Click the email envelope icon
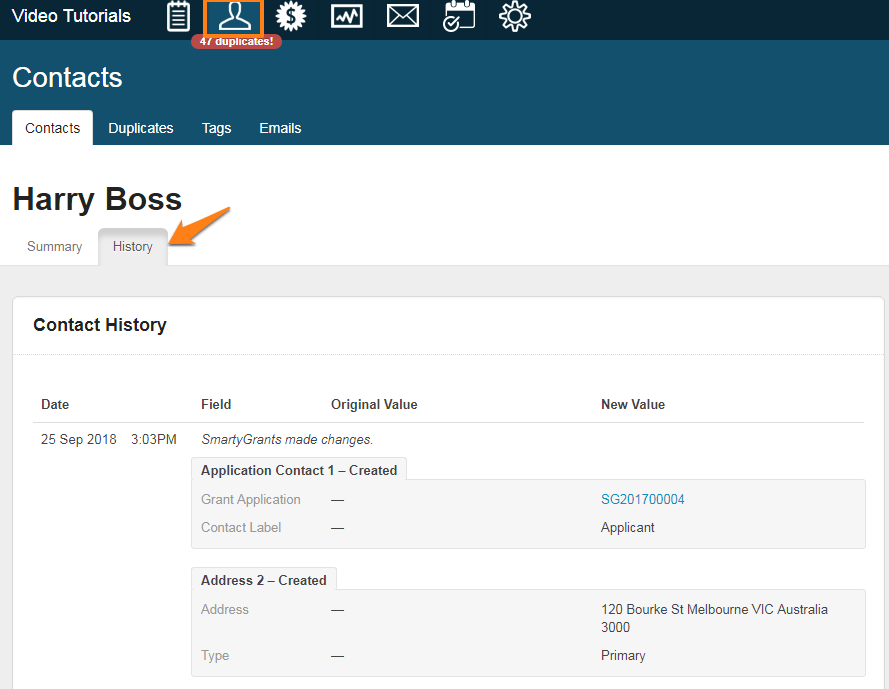The width and height of the screenshot is (889, 689). click(x=402, y=16)
